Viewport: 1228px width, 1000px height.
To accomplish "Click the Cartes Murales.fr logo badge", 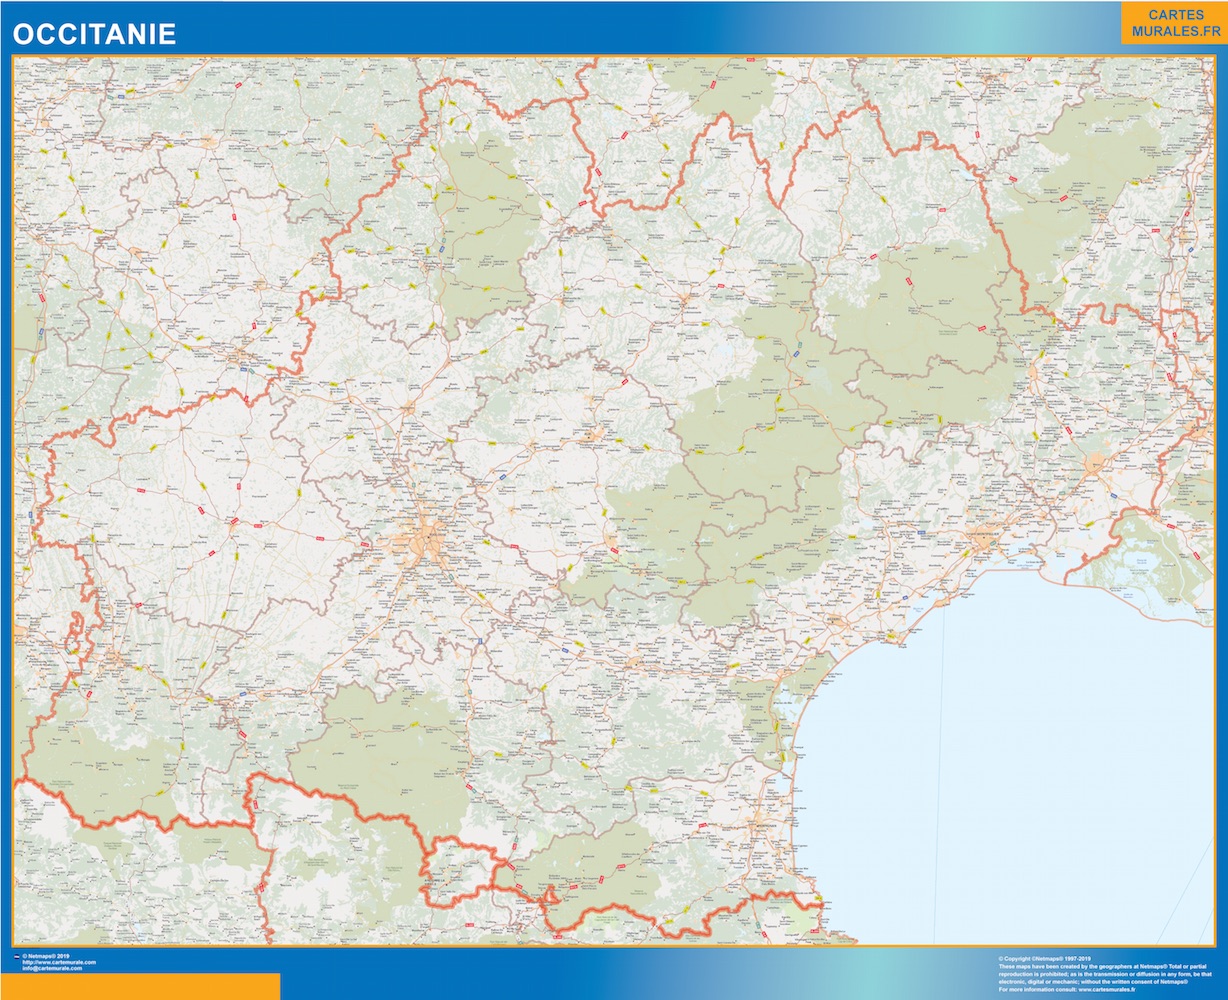I will [1172, 24].
